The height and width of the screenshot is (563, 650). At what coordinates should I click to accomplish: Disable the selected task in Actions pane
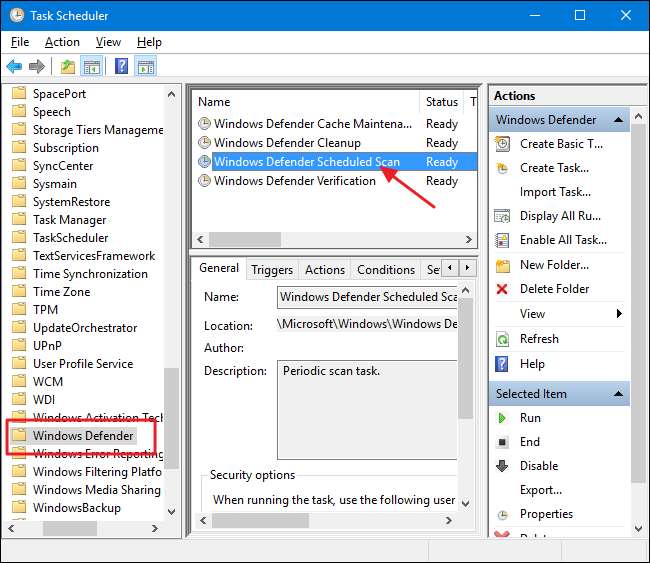click(x=538, y=466)
